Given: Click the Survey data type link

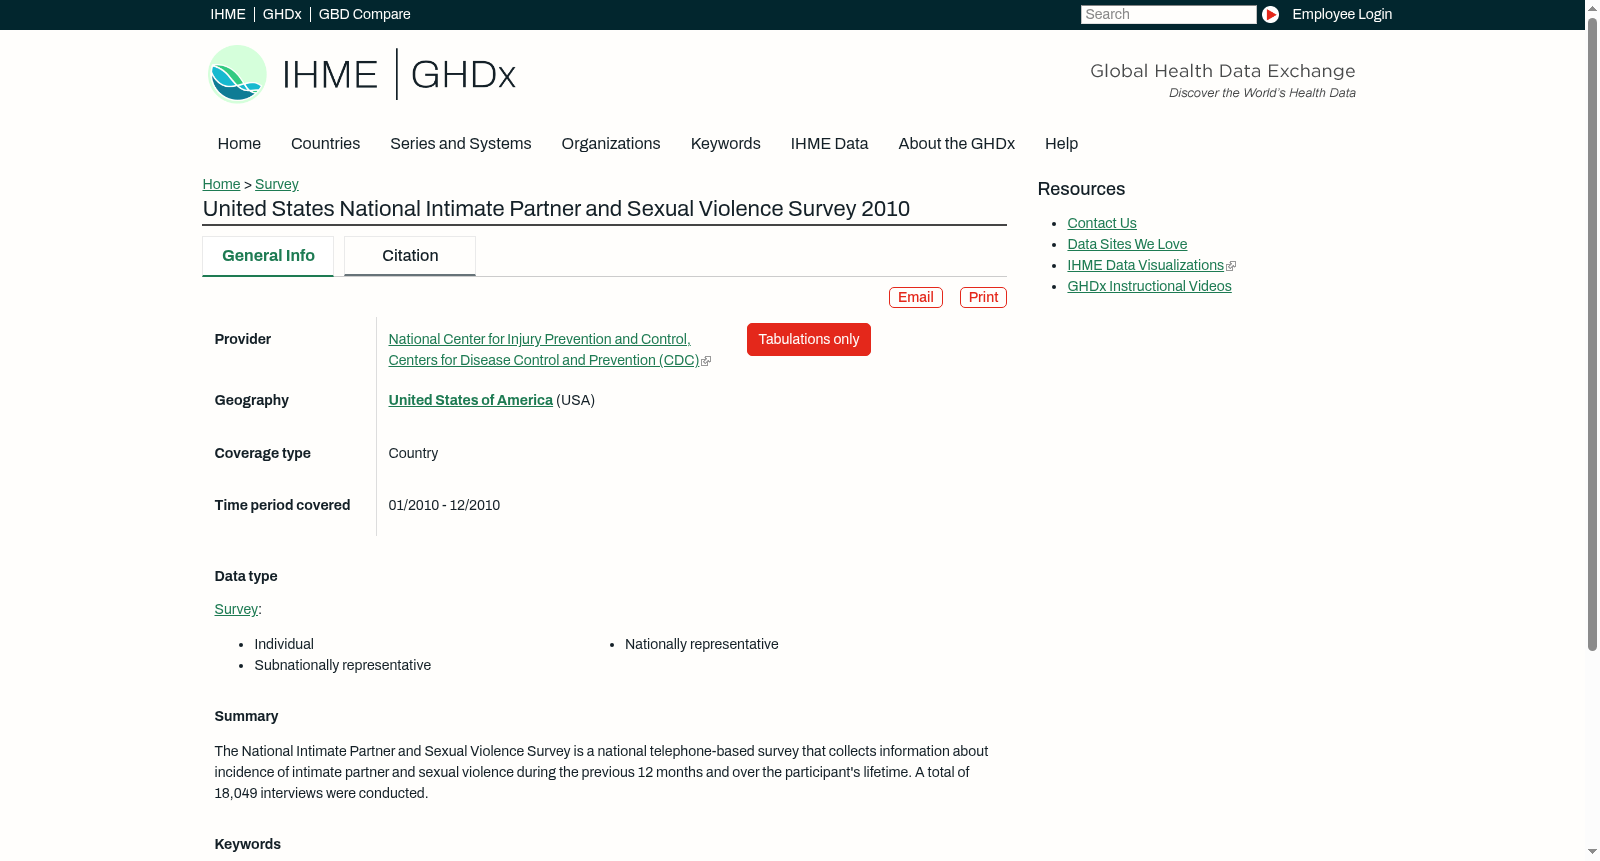Looking at the screenshot, I should pos(236,609).
